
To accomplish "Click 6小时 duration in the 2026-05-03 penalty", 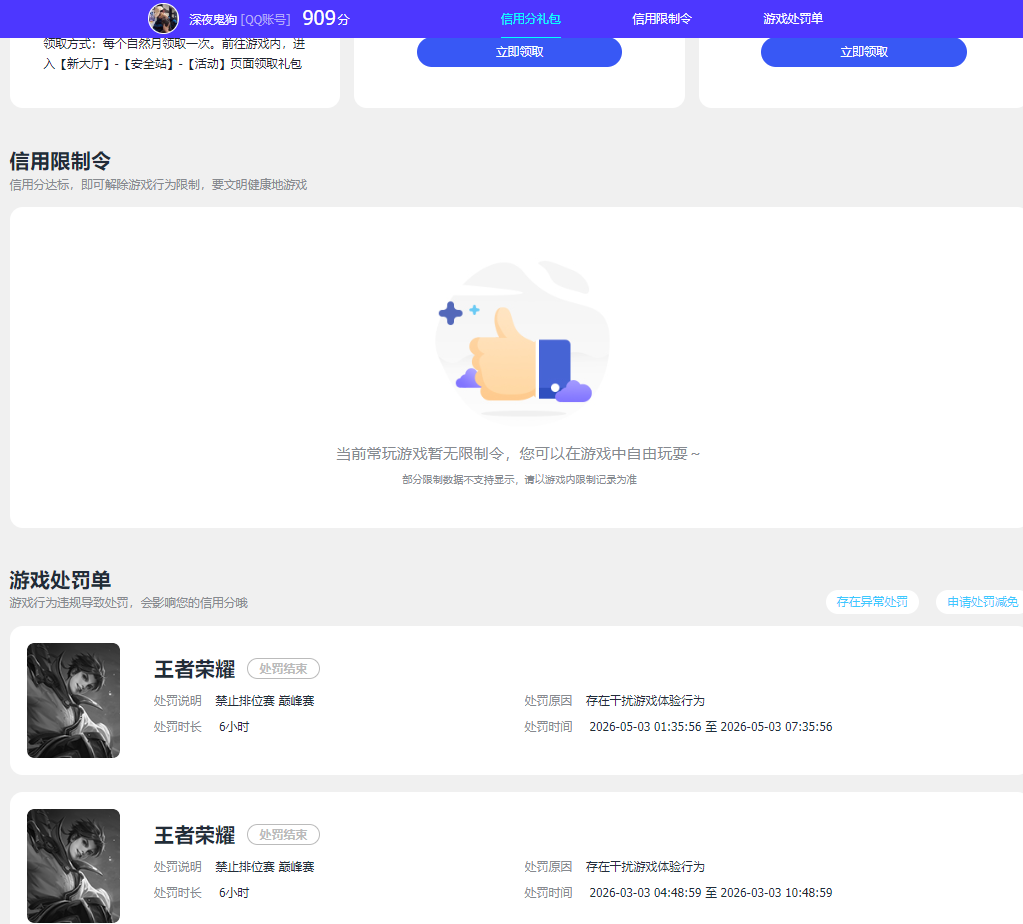I will tap(234, 727).
